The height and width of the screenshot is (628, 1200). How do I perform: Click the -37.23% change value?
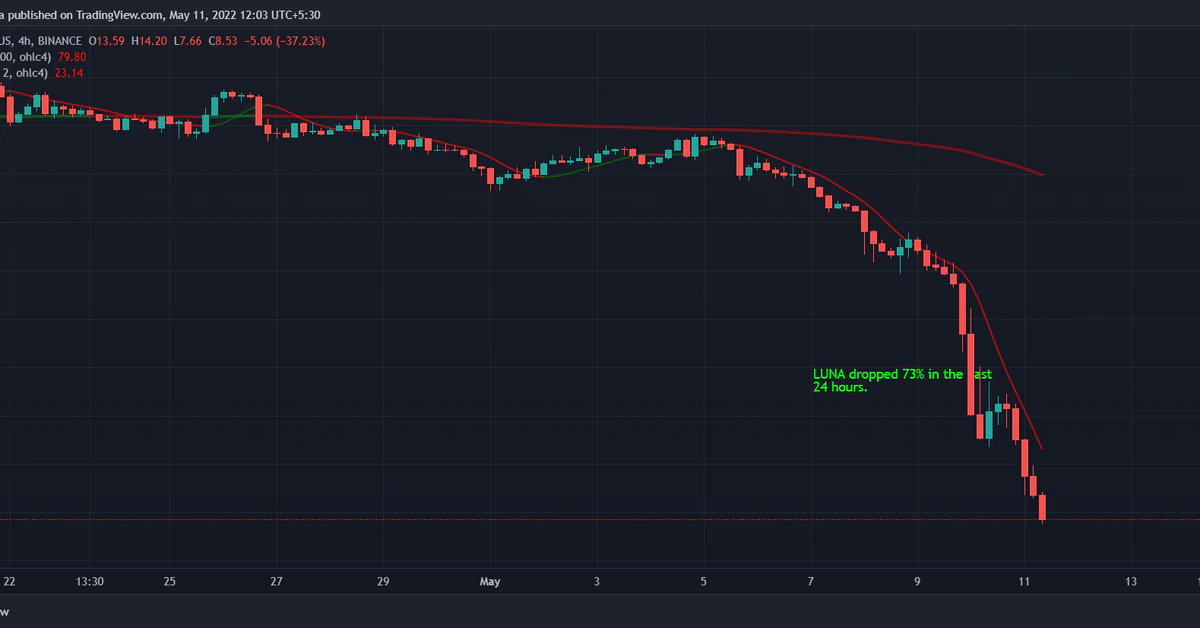click(x=289, y=41)
